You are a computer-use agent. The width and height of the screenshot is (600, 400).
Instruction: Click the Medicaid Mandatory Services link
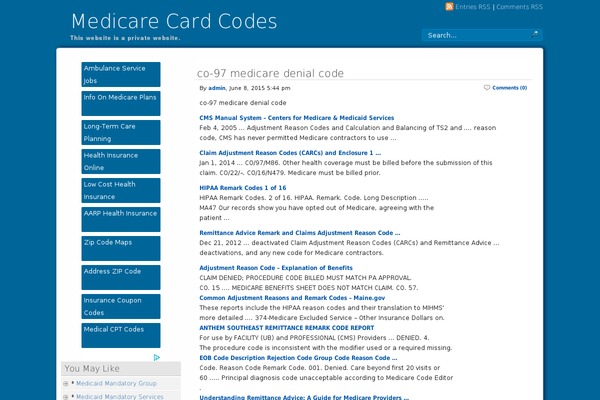pyautogui.click(x=120, y=397)
